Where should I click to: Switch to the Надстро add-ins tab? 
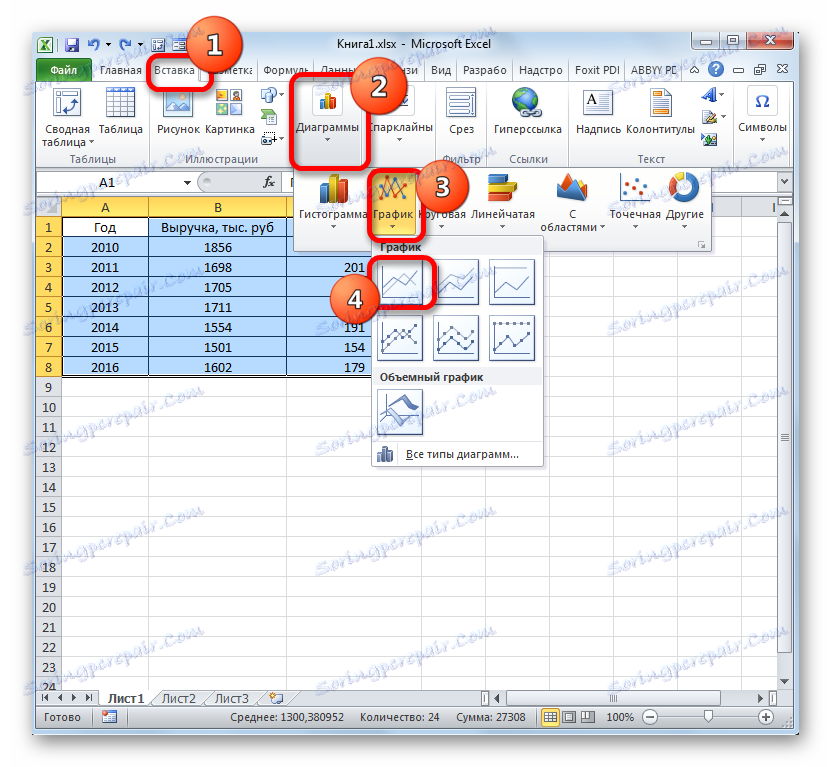pyautogui.click(x=541, y=70)
